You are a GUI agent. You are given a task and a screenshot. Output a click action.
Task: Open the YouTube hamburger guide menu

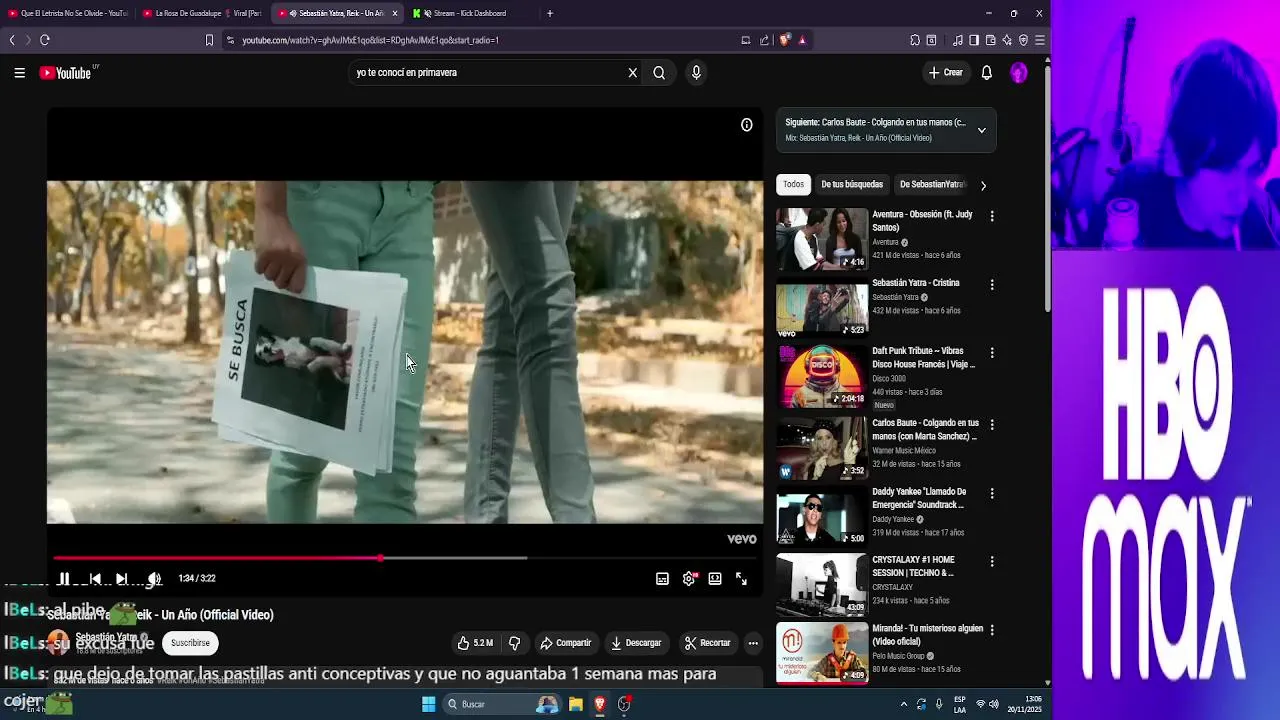pos(19,73)
